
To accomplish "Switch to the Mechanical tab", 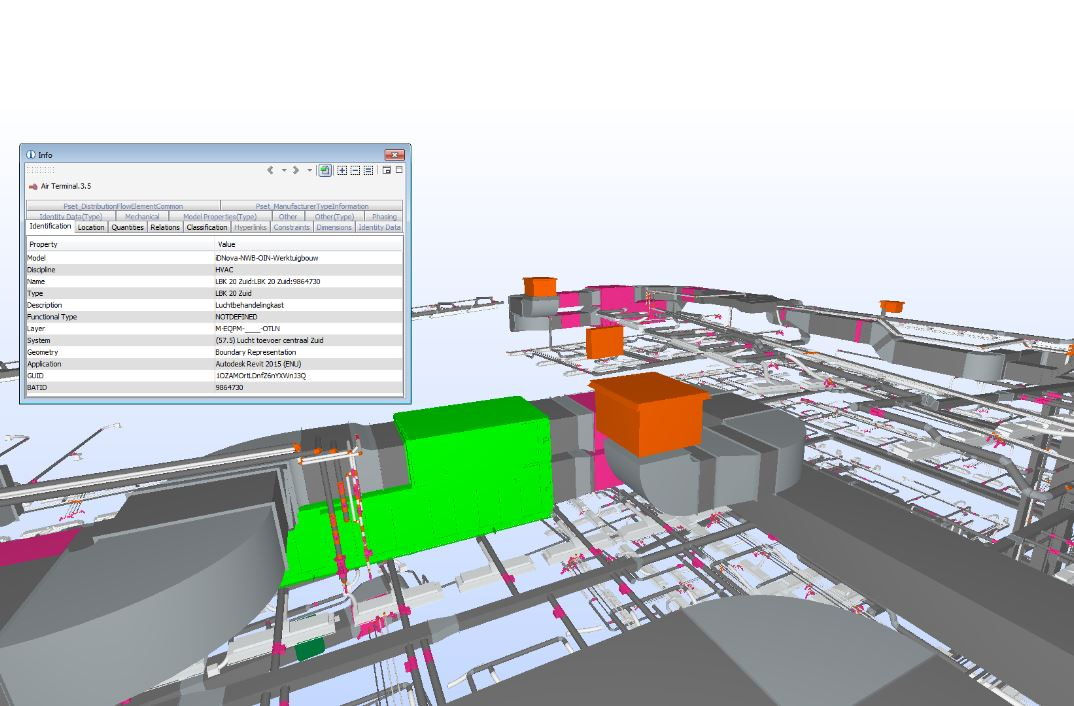I will tap(142, 216).
